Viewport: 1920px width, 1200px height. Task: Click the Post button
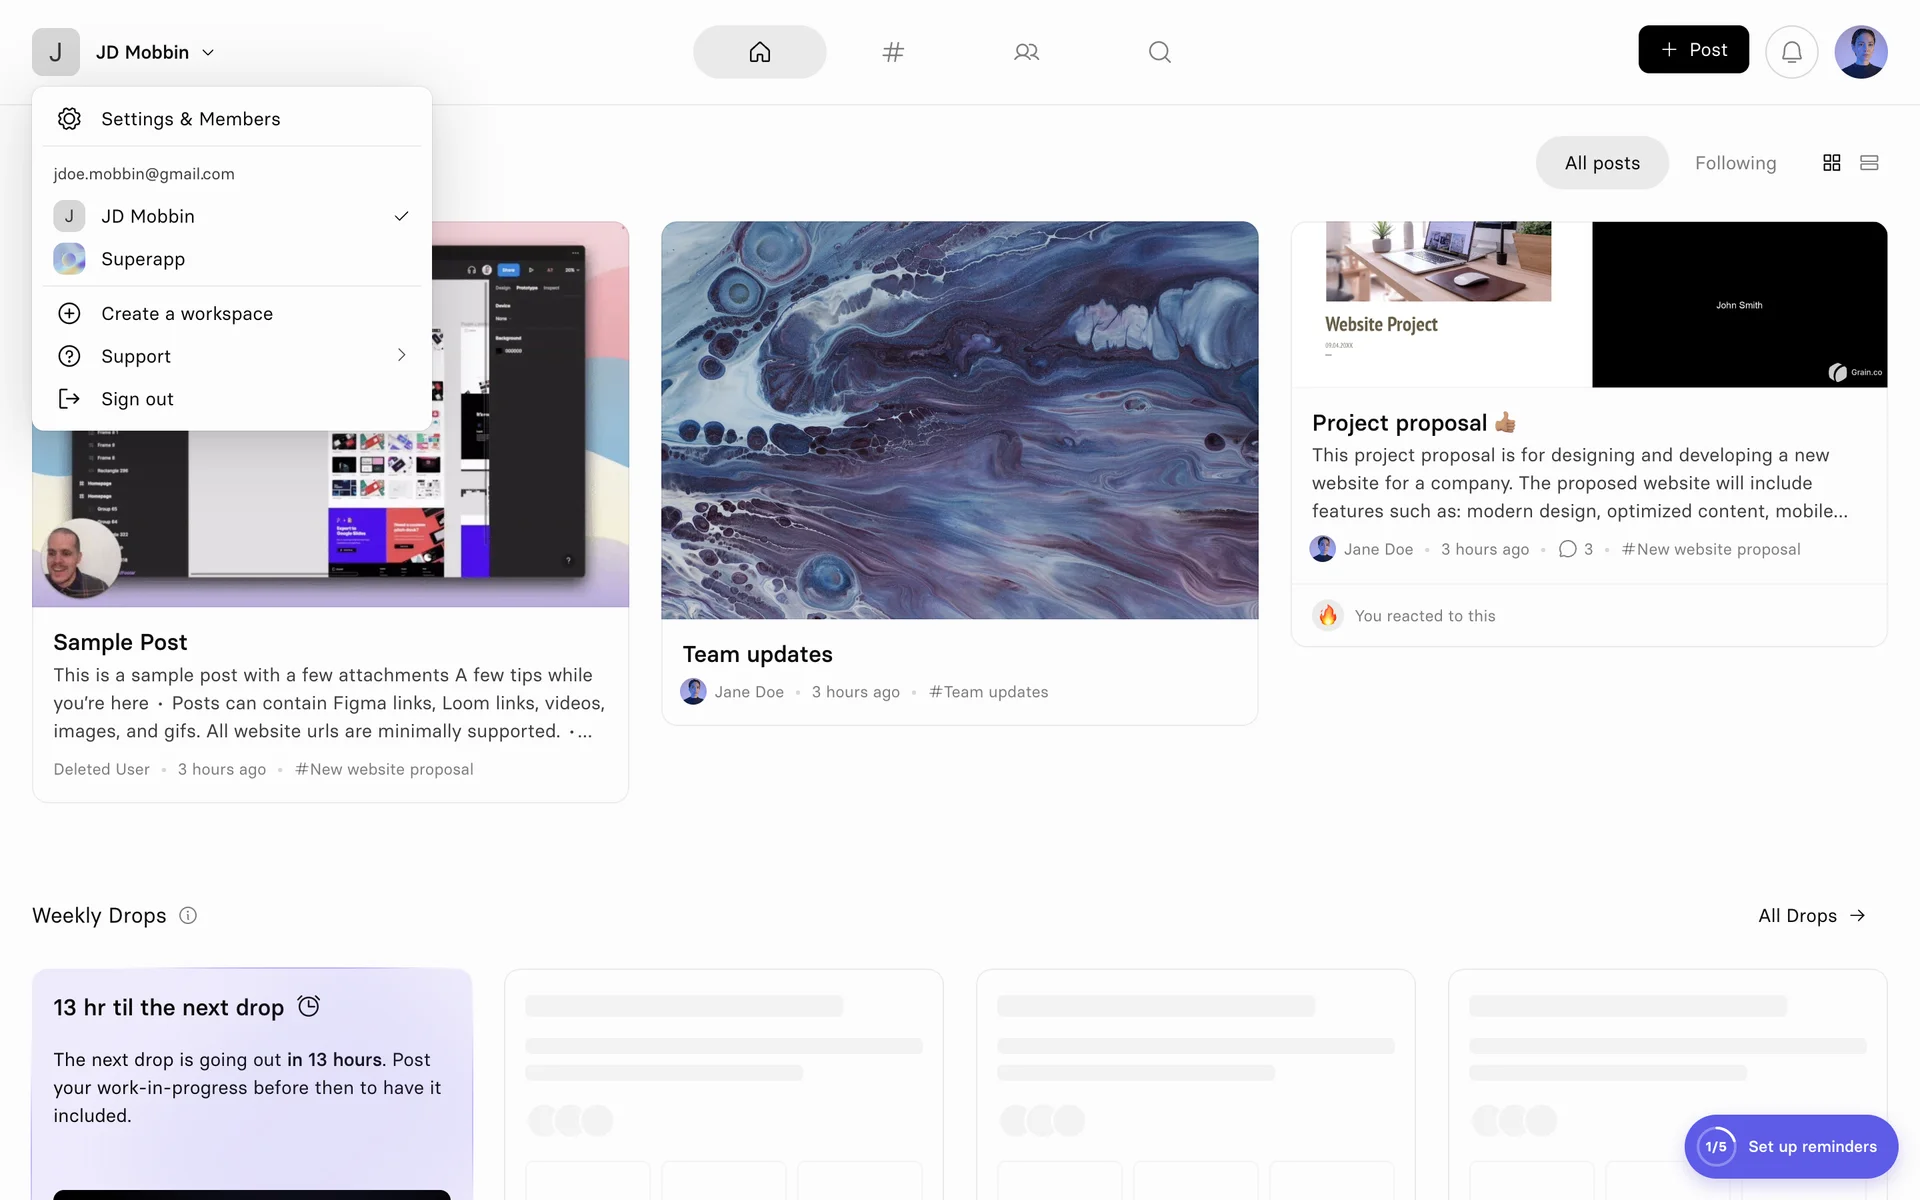1693,50
